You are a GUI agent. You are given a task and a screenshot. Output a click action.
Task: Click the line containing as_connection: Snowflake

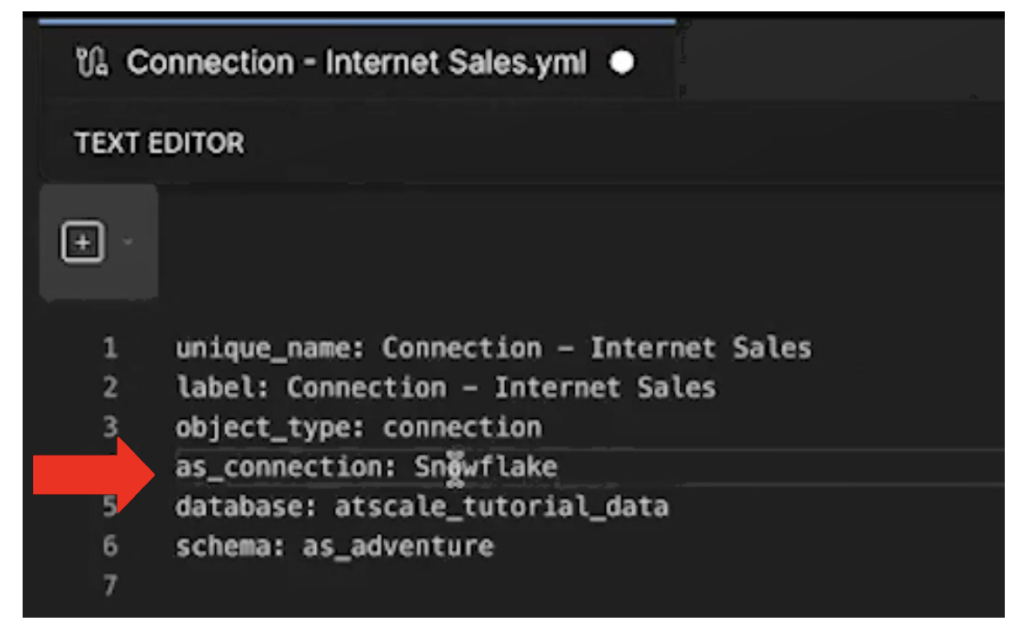coord(366,466)
